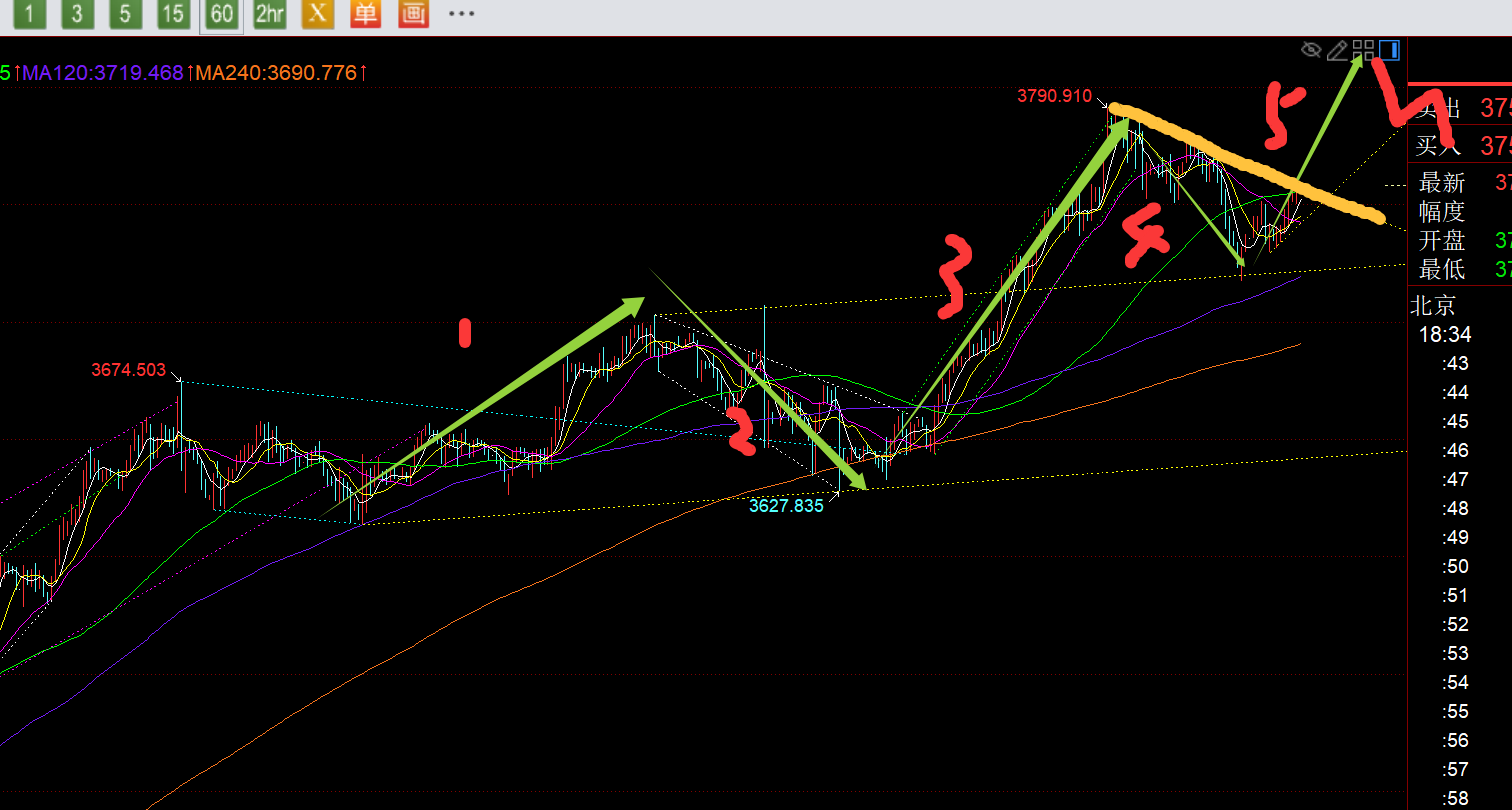Click the MA240 indicator label

click(277, 73)
